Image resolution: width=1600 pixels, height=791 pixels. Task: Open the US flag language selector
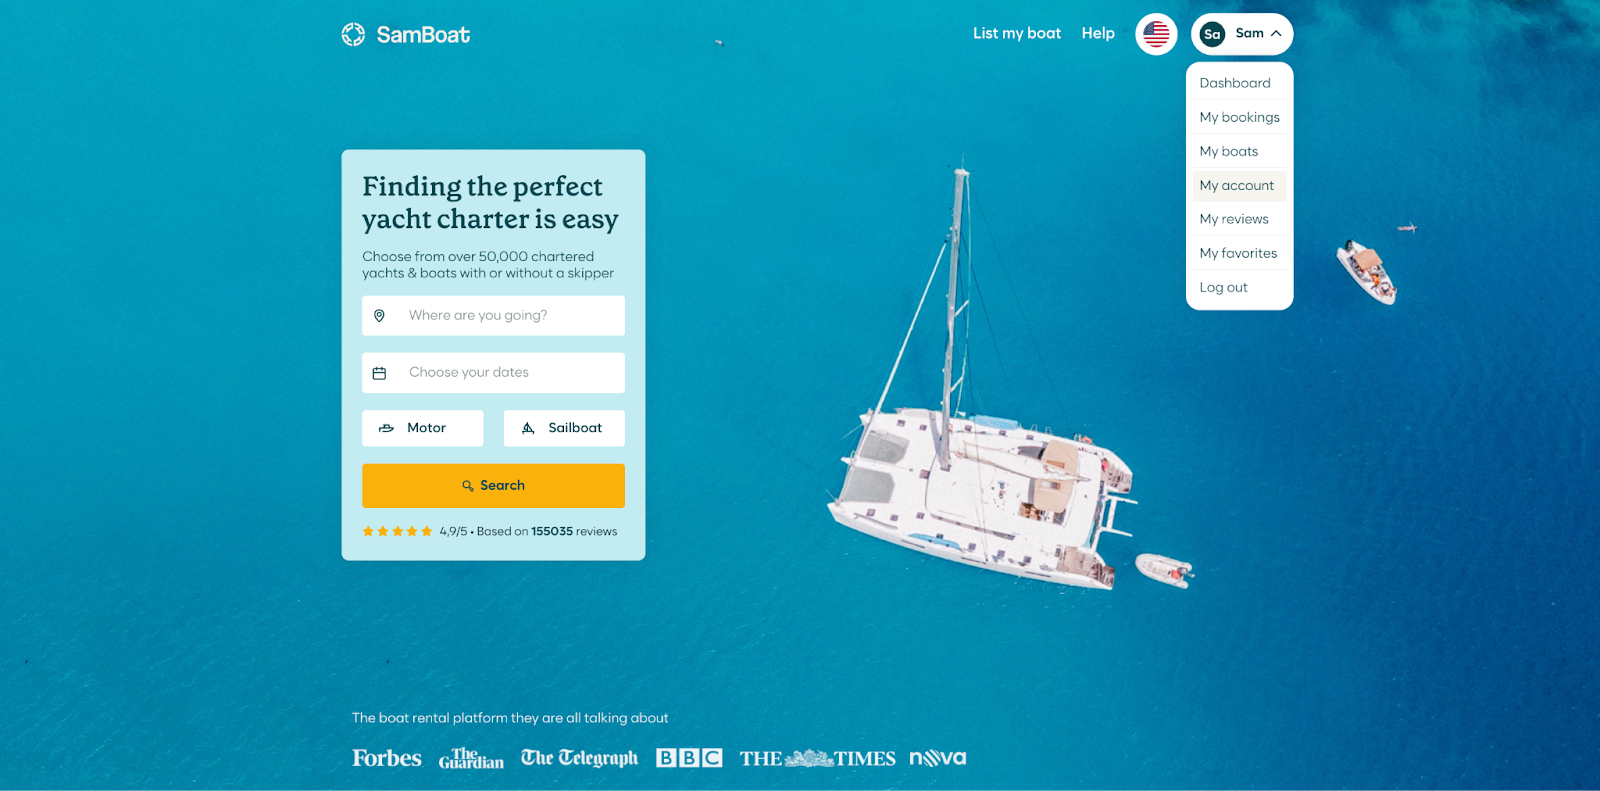1156,34
